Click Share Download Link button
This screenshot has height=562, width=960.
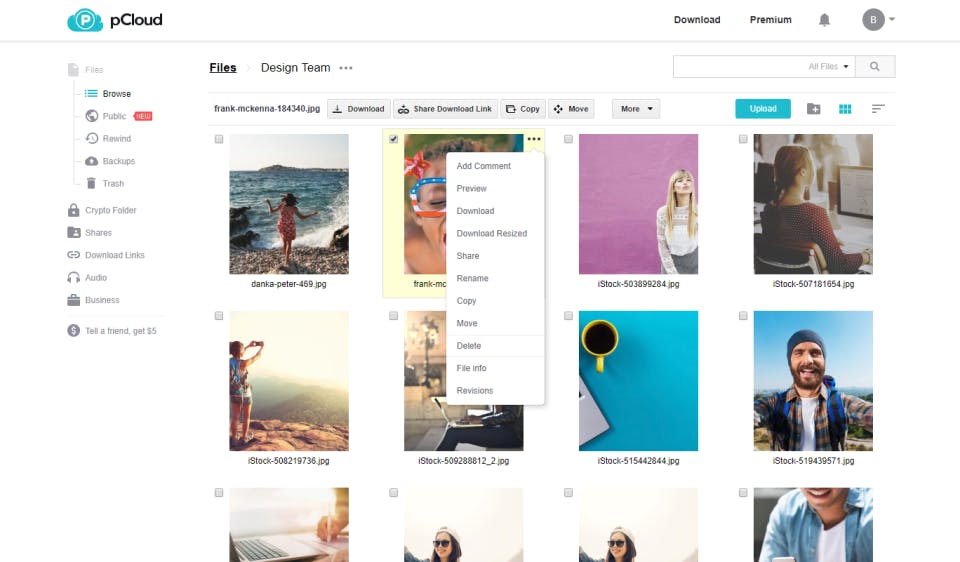(445, 109)
